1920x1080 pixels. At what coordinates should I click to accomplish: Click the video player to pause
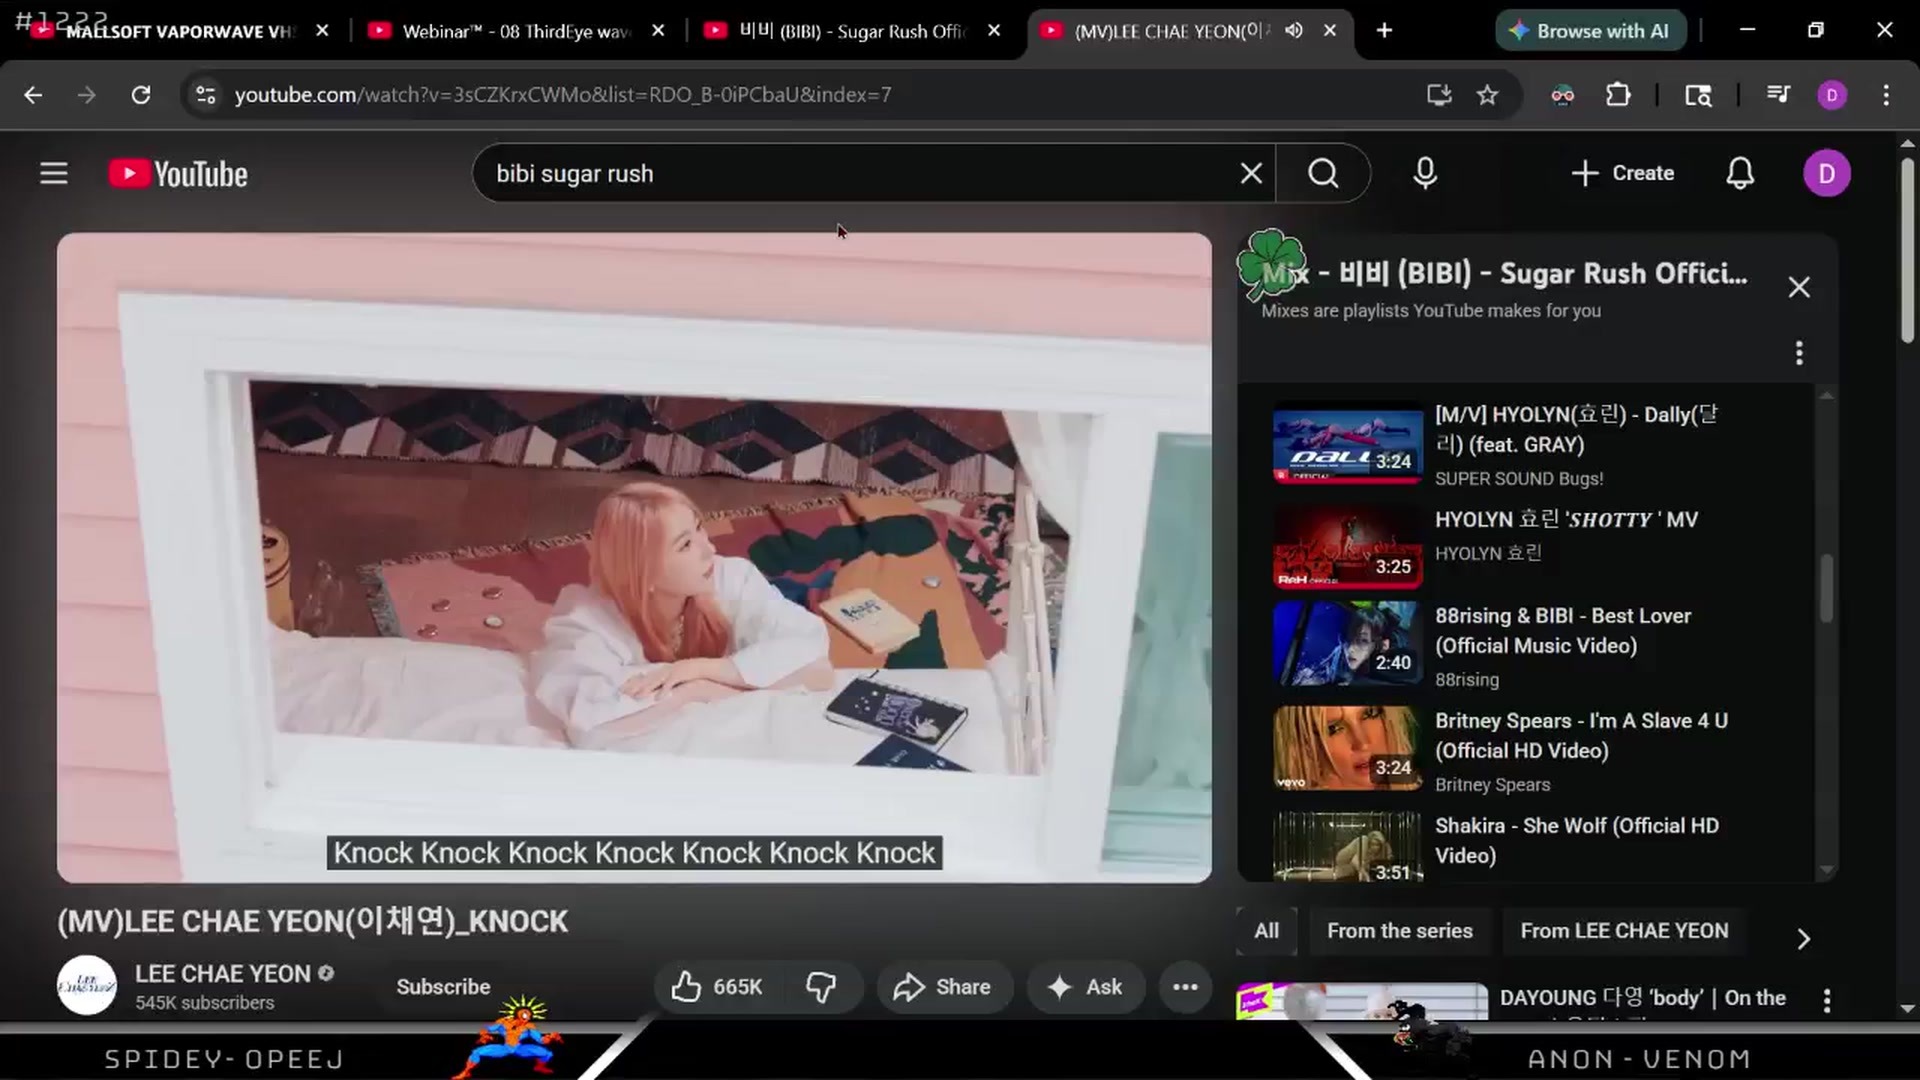point(634,558)
